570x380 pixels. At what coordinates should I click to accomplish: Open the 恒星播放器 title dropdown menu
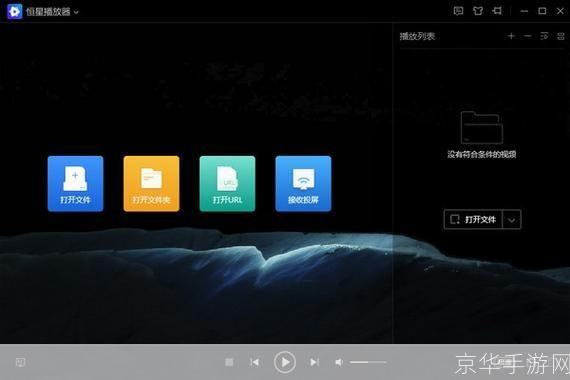(76, 12)
